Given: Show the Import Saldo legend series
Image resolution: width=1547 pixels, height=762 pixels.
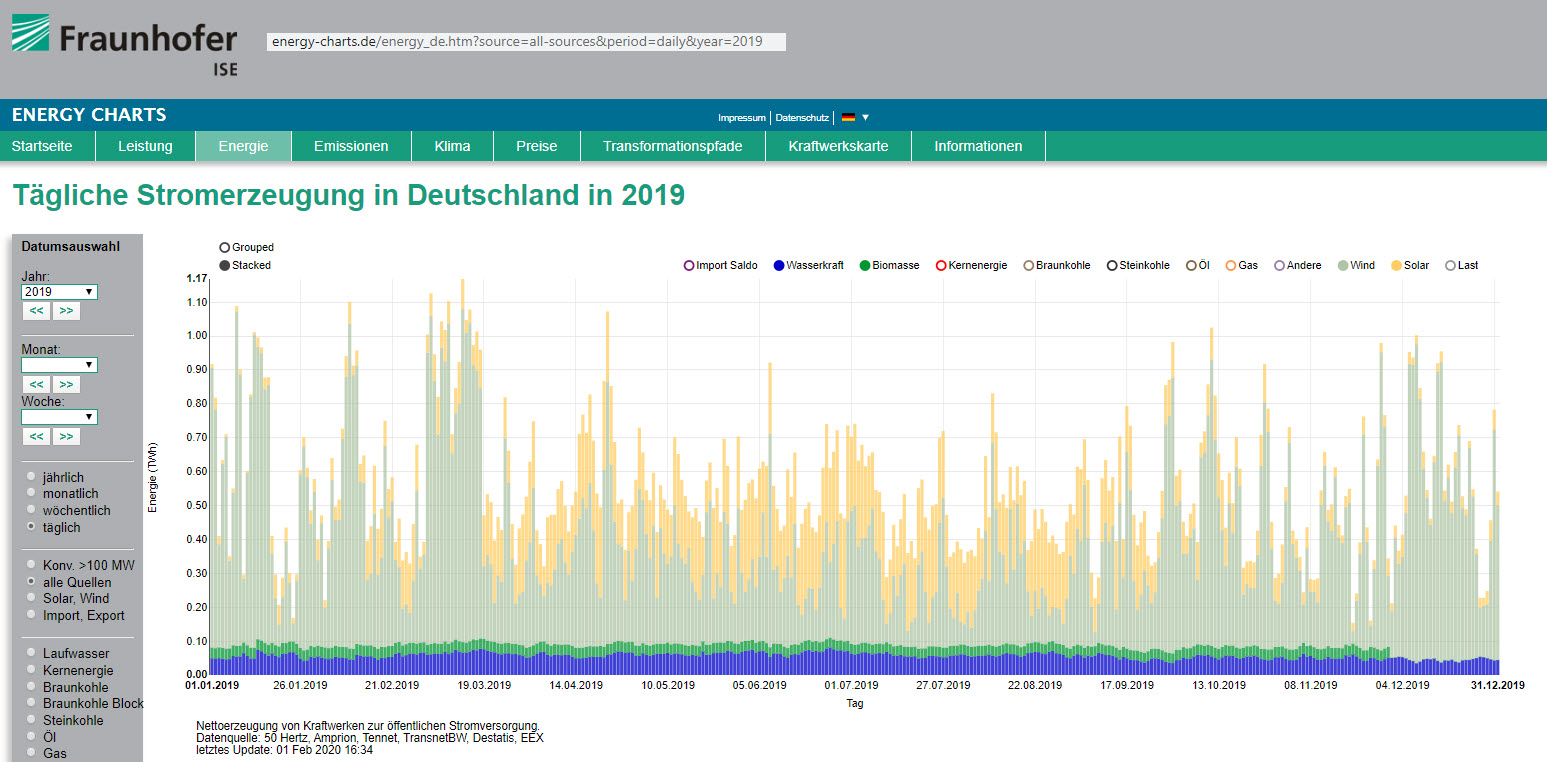Looking at the screenshot, I should tap(689, 266).
